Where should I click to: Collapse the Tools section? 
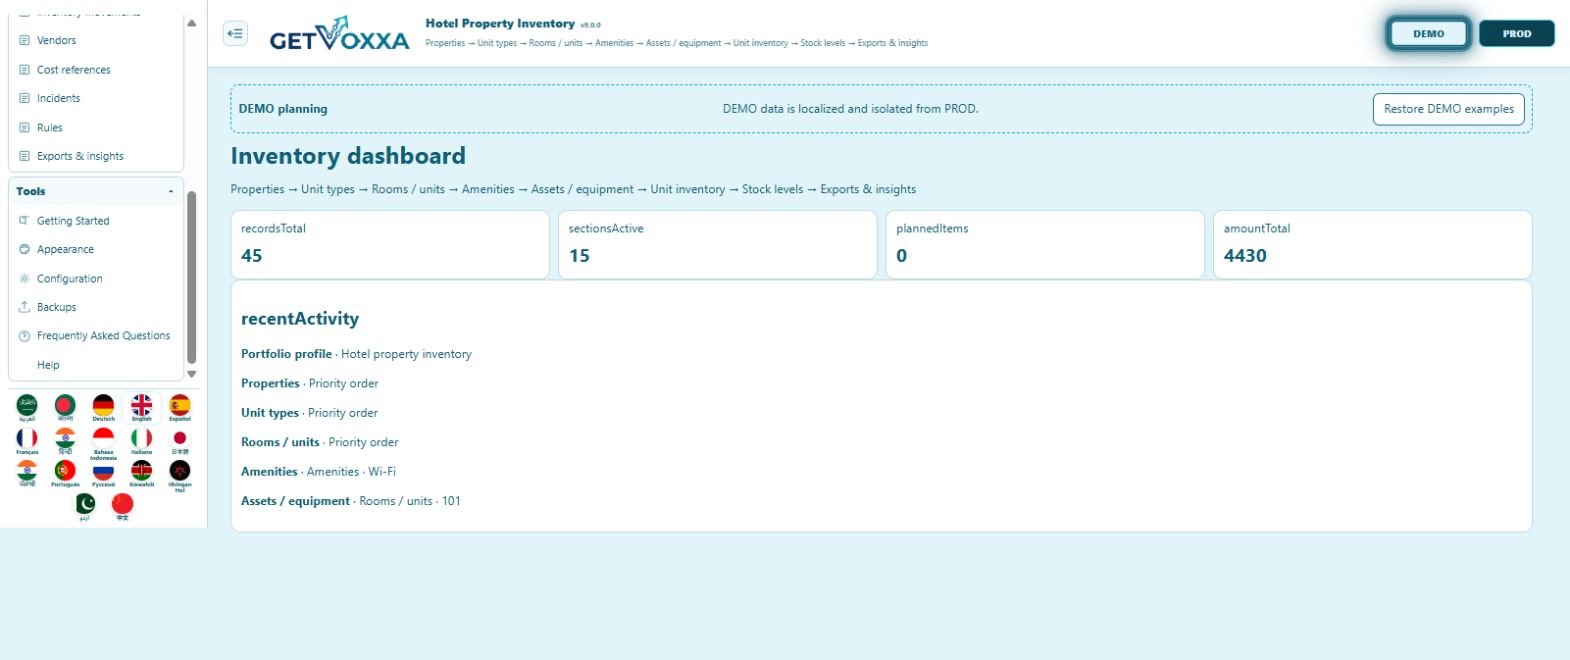171,191
